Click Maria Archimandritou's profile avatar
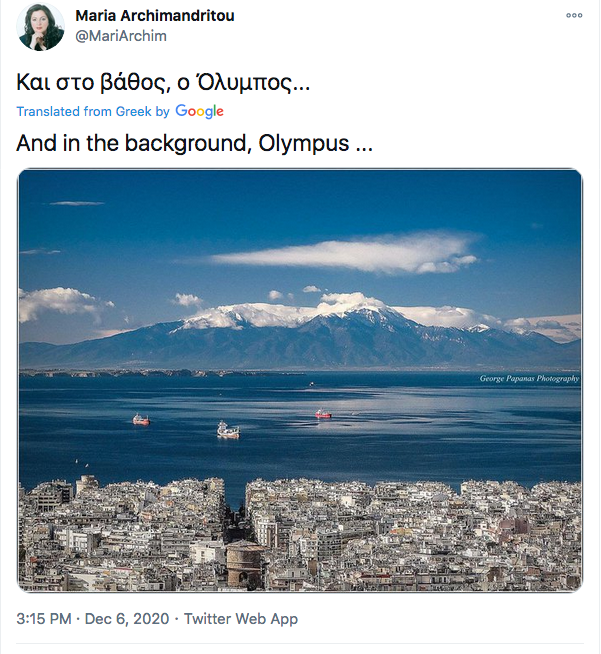The width and height of the screenshot is (601, 654). pos(41,27)
